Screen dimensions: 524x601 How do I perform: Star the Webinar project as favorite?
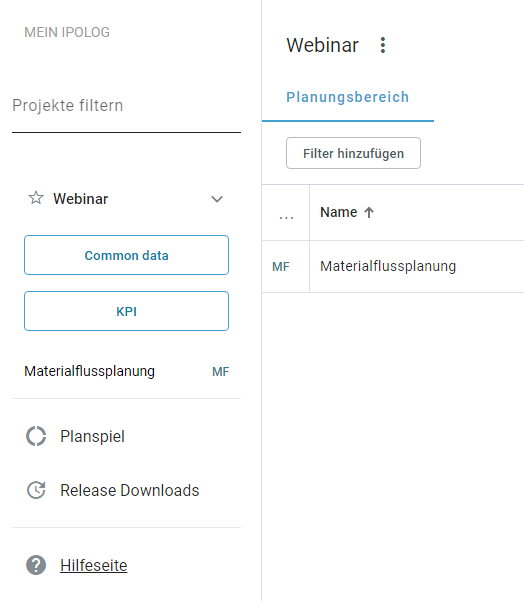36,198
